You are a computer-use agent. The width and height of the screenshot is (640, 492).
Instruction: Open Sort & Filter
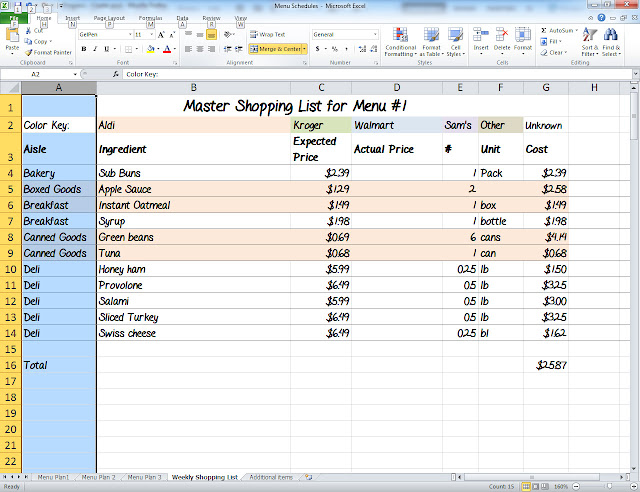tap(590, 42)
